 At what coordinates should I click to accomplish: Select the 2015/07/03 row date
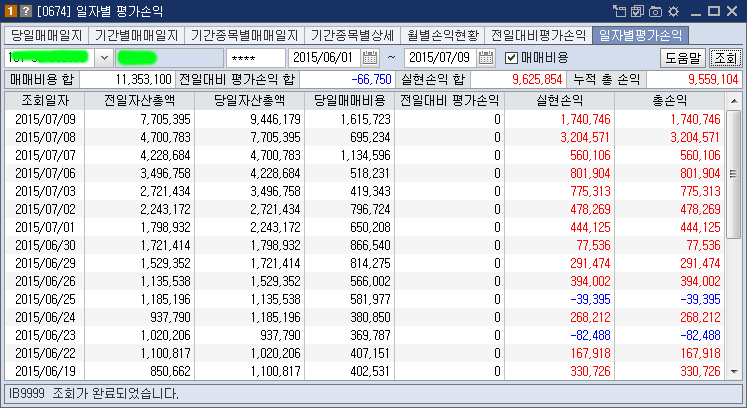[45, 191]
